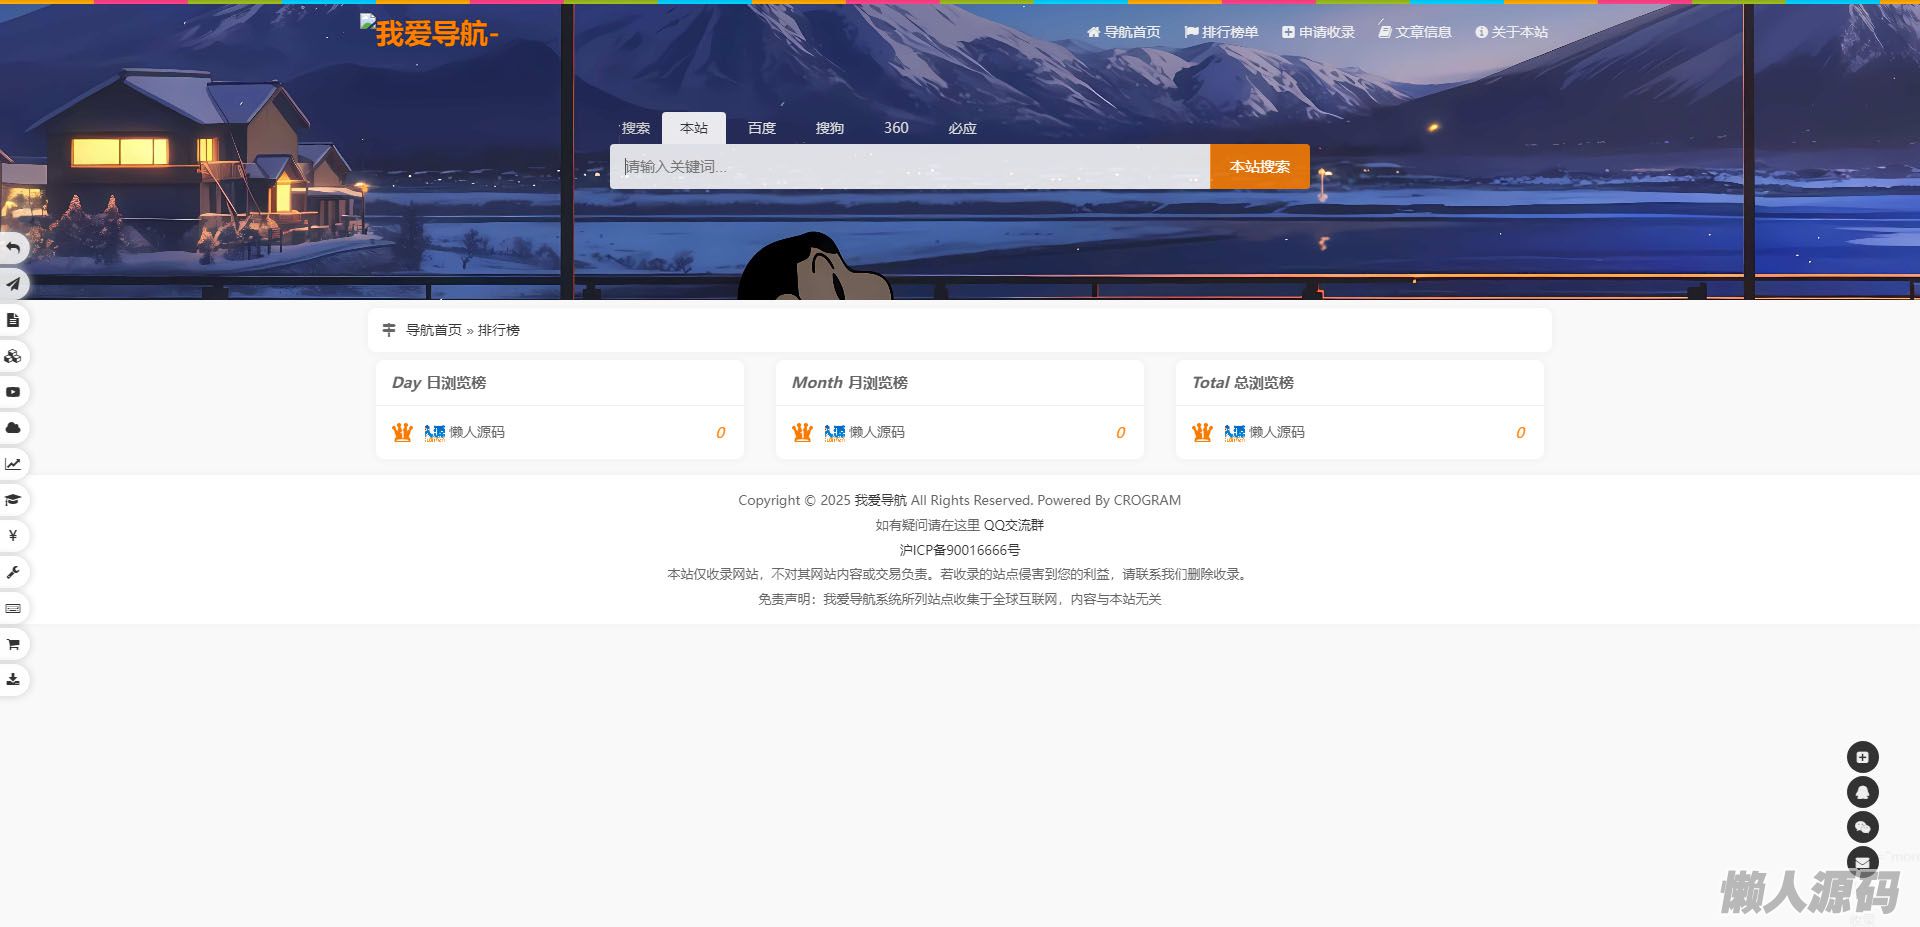Select the cloud icon in left sidebar
Viewport: 1920px width, 927px height.
pos(13,428)
